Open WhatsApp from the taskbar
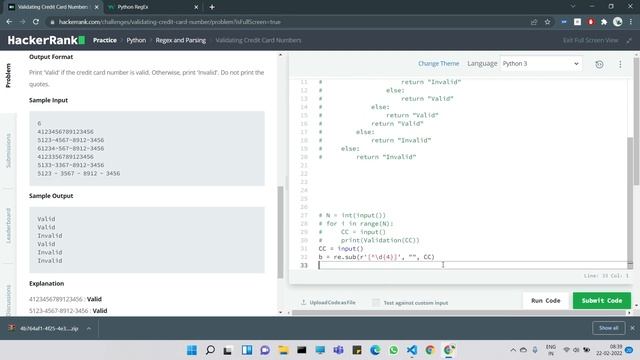Viewport: 640px width, 360px height. [x=393, y=350]
